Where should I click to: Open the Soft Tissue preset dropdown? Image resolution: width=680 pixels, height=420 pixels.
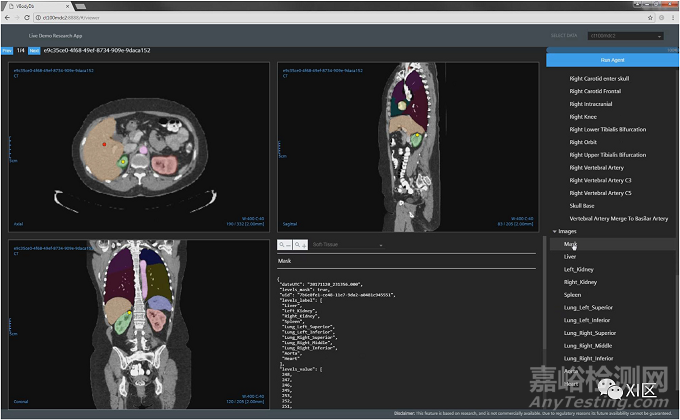click(x=343, y=244)
